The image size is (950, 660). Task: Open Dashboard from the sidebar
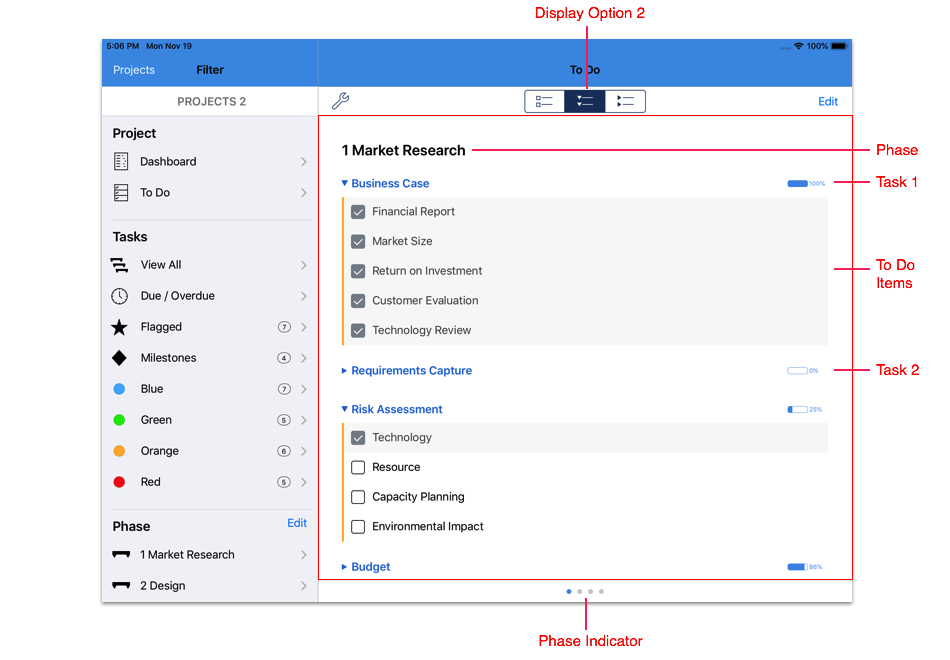168,161
